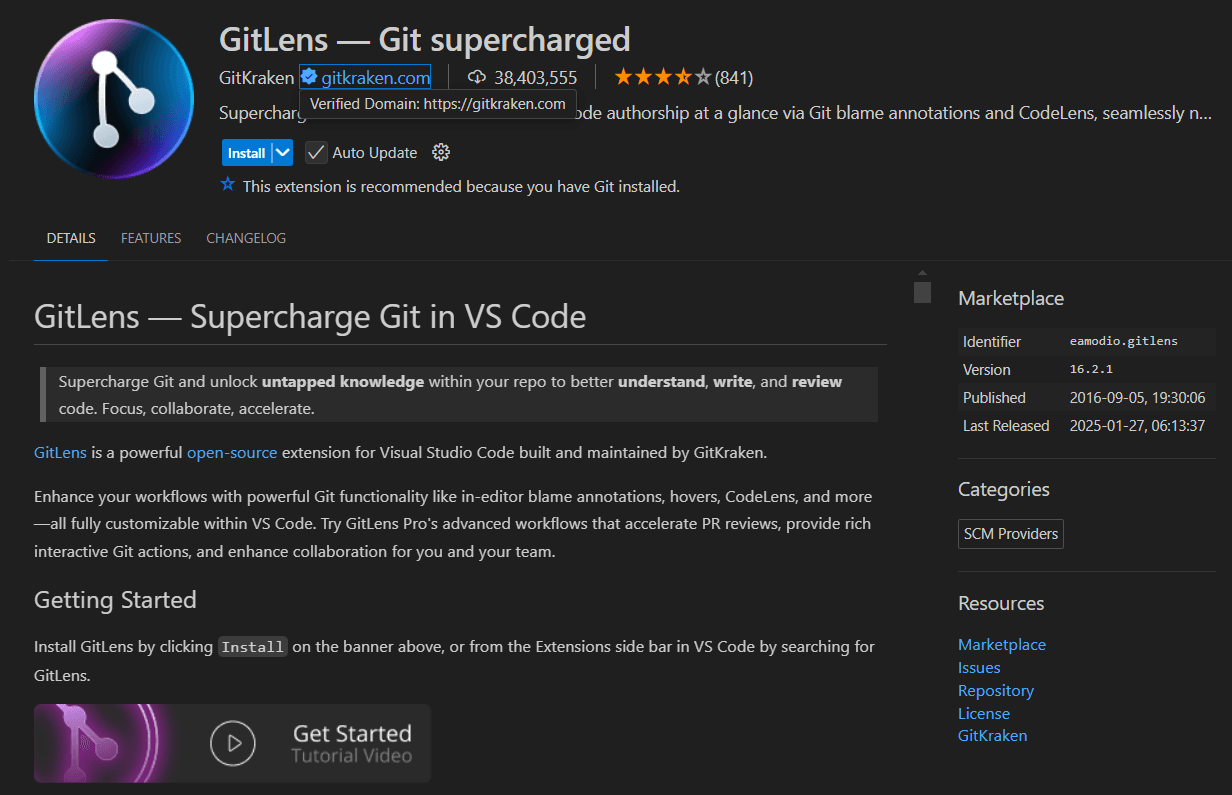The image size is (1232, 795).
Task: Click the identifier value eamodio.gitlens
Action: tap(1123, 341)
